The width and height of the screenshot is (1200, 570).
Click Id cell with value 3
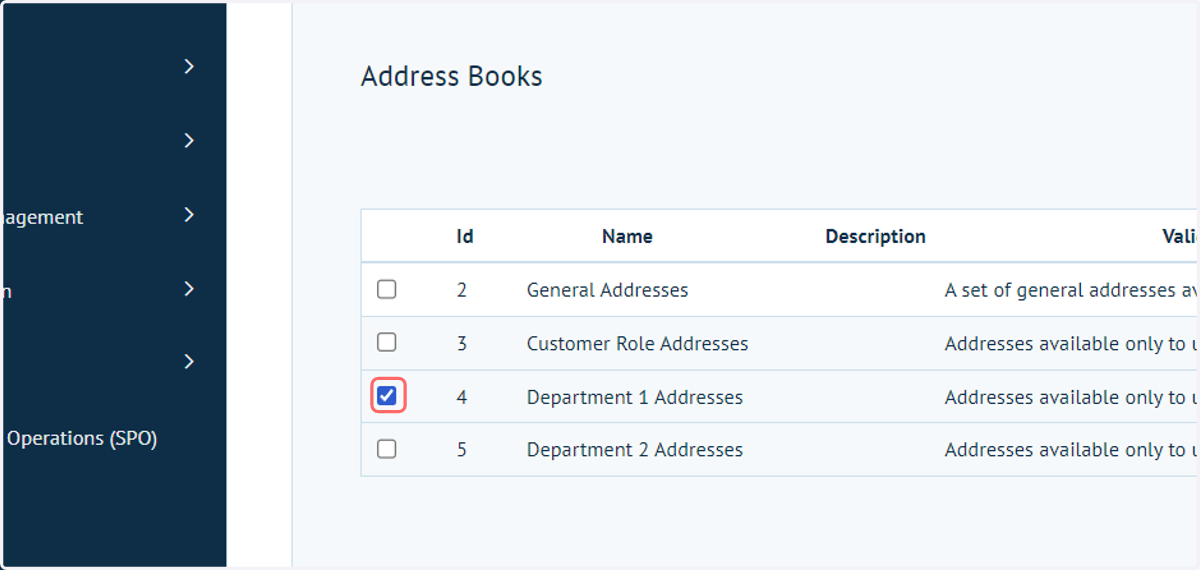pyautogui.click(x=462, y=343)
